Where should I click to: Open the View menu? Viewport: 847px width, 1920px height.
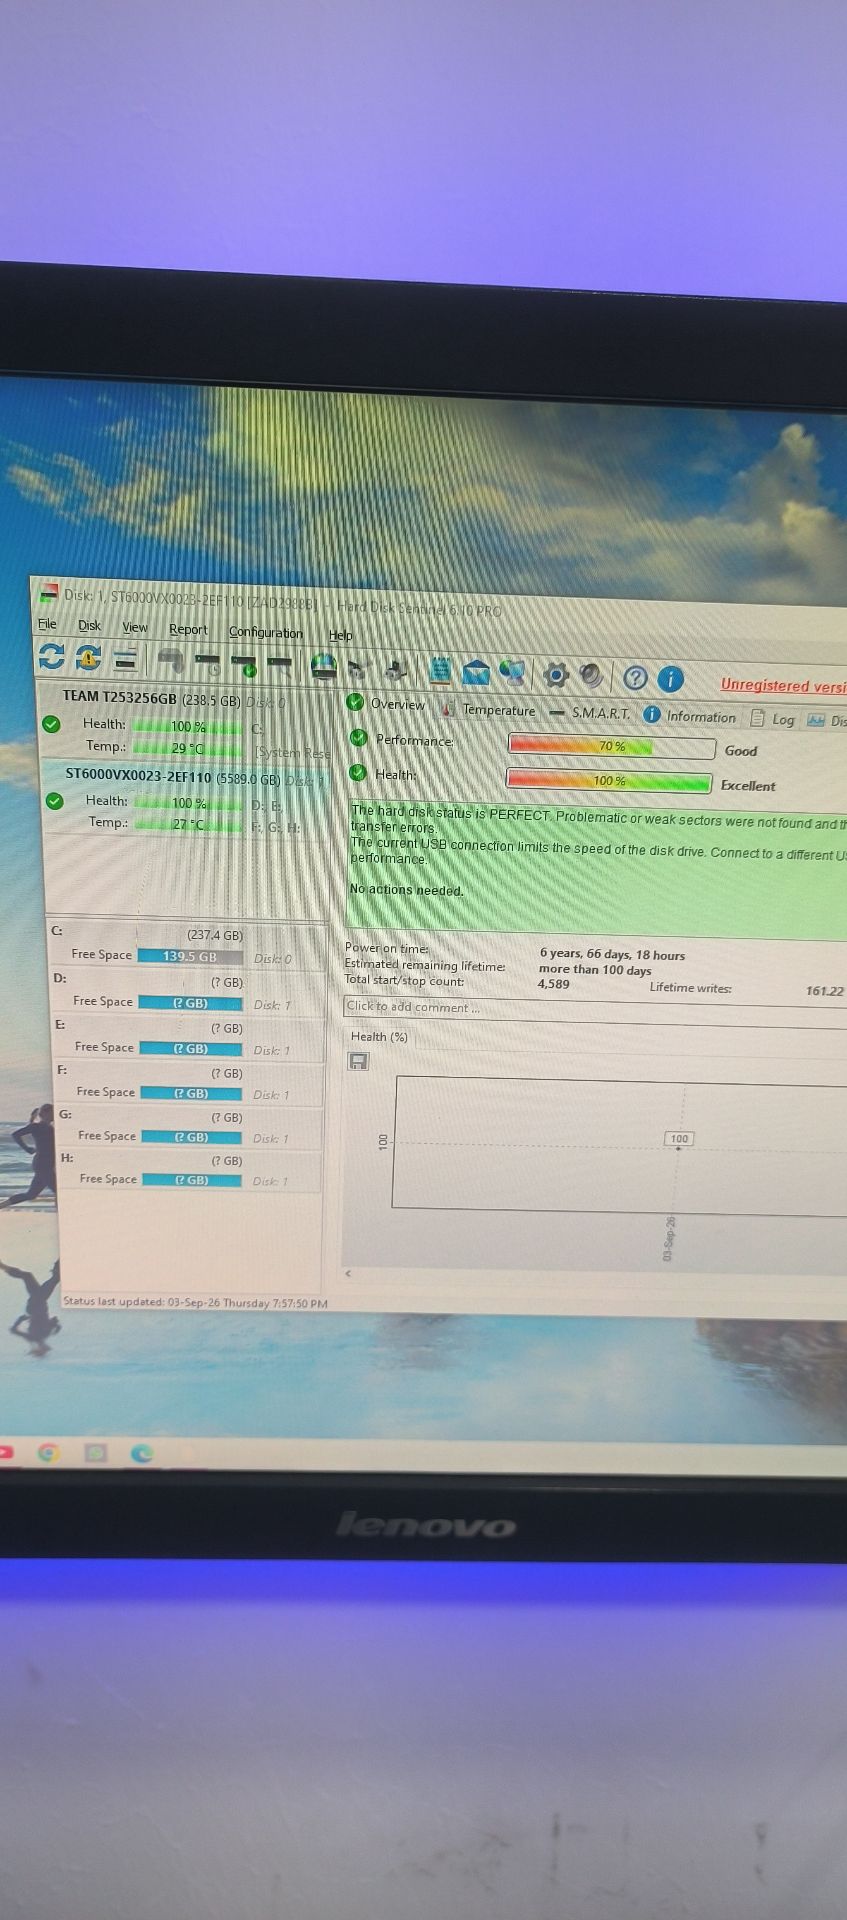click(135, 628)
